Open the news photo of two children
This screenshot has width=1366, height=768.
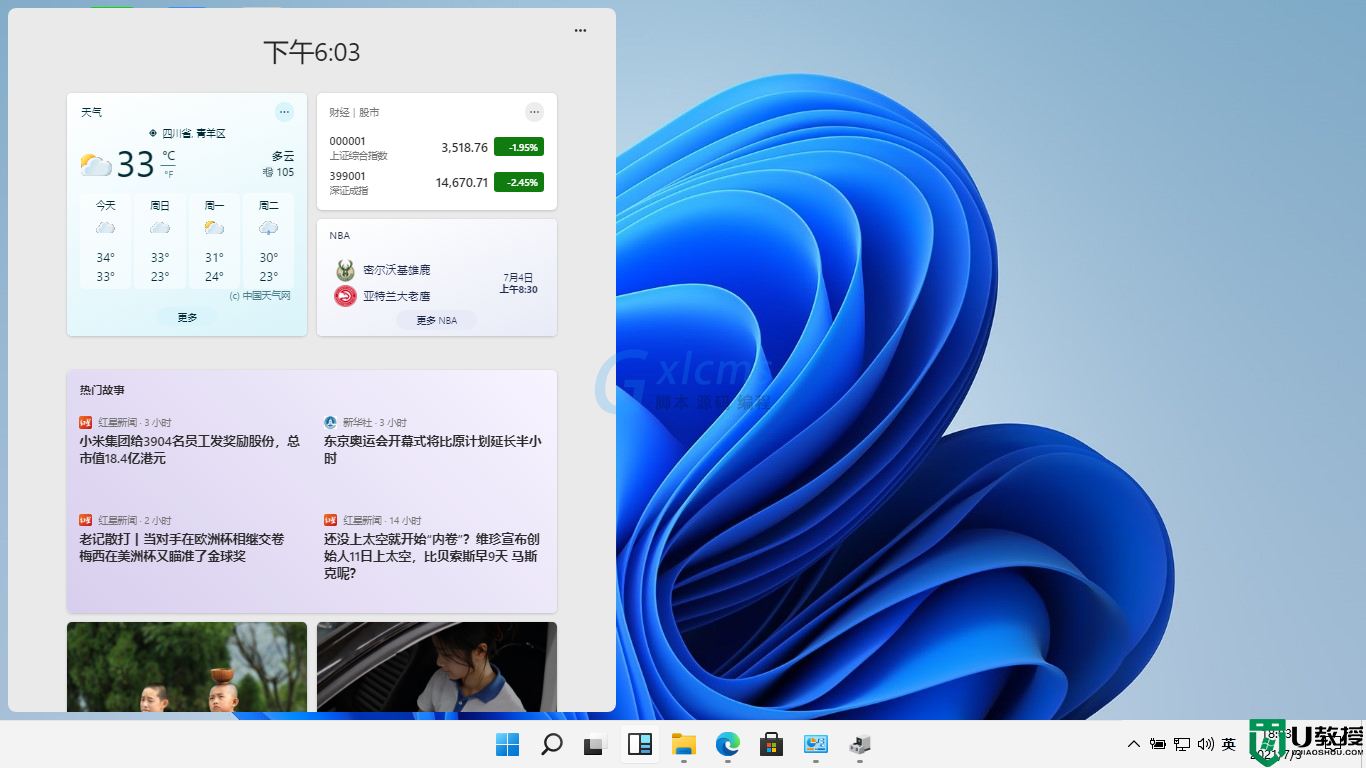[187, 667]
